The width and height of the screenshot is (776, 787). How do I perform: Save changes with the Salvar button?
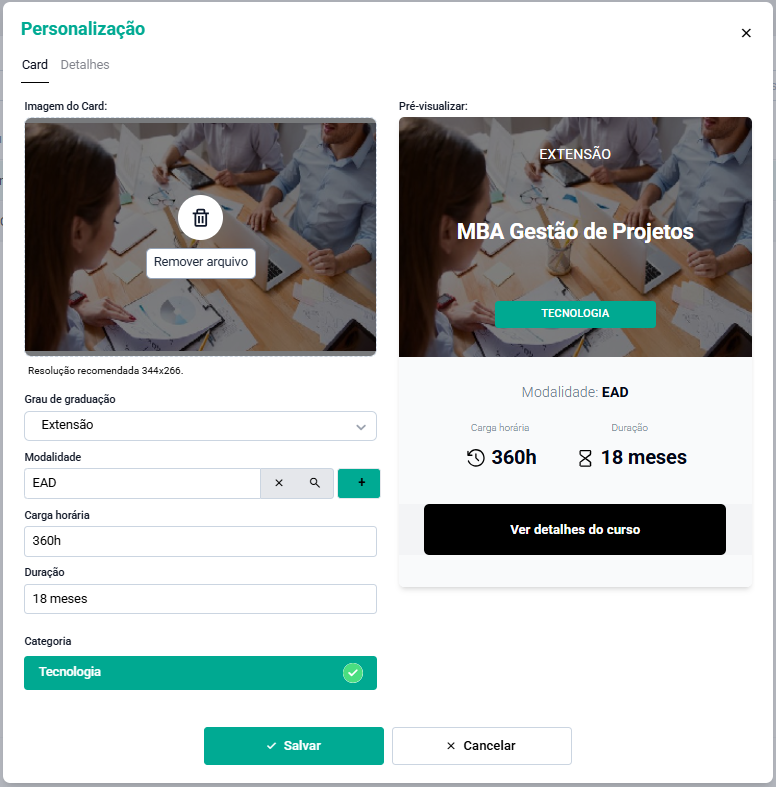pos(294,746)
